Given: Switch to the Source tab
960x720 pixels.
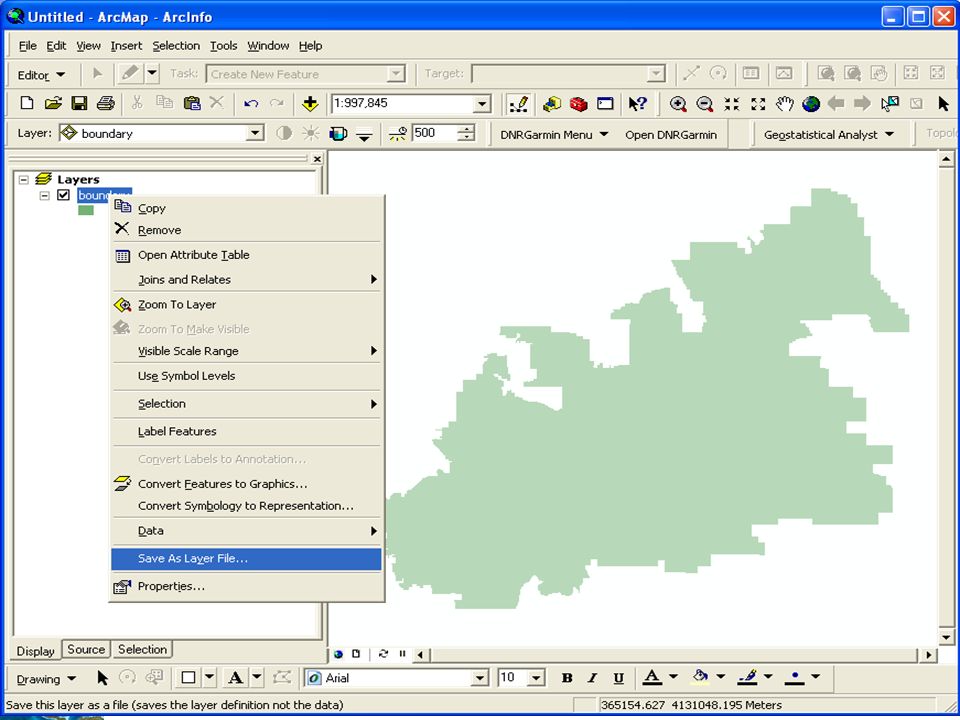Looking at the screenshot, I should click(86, 650).
